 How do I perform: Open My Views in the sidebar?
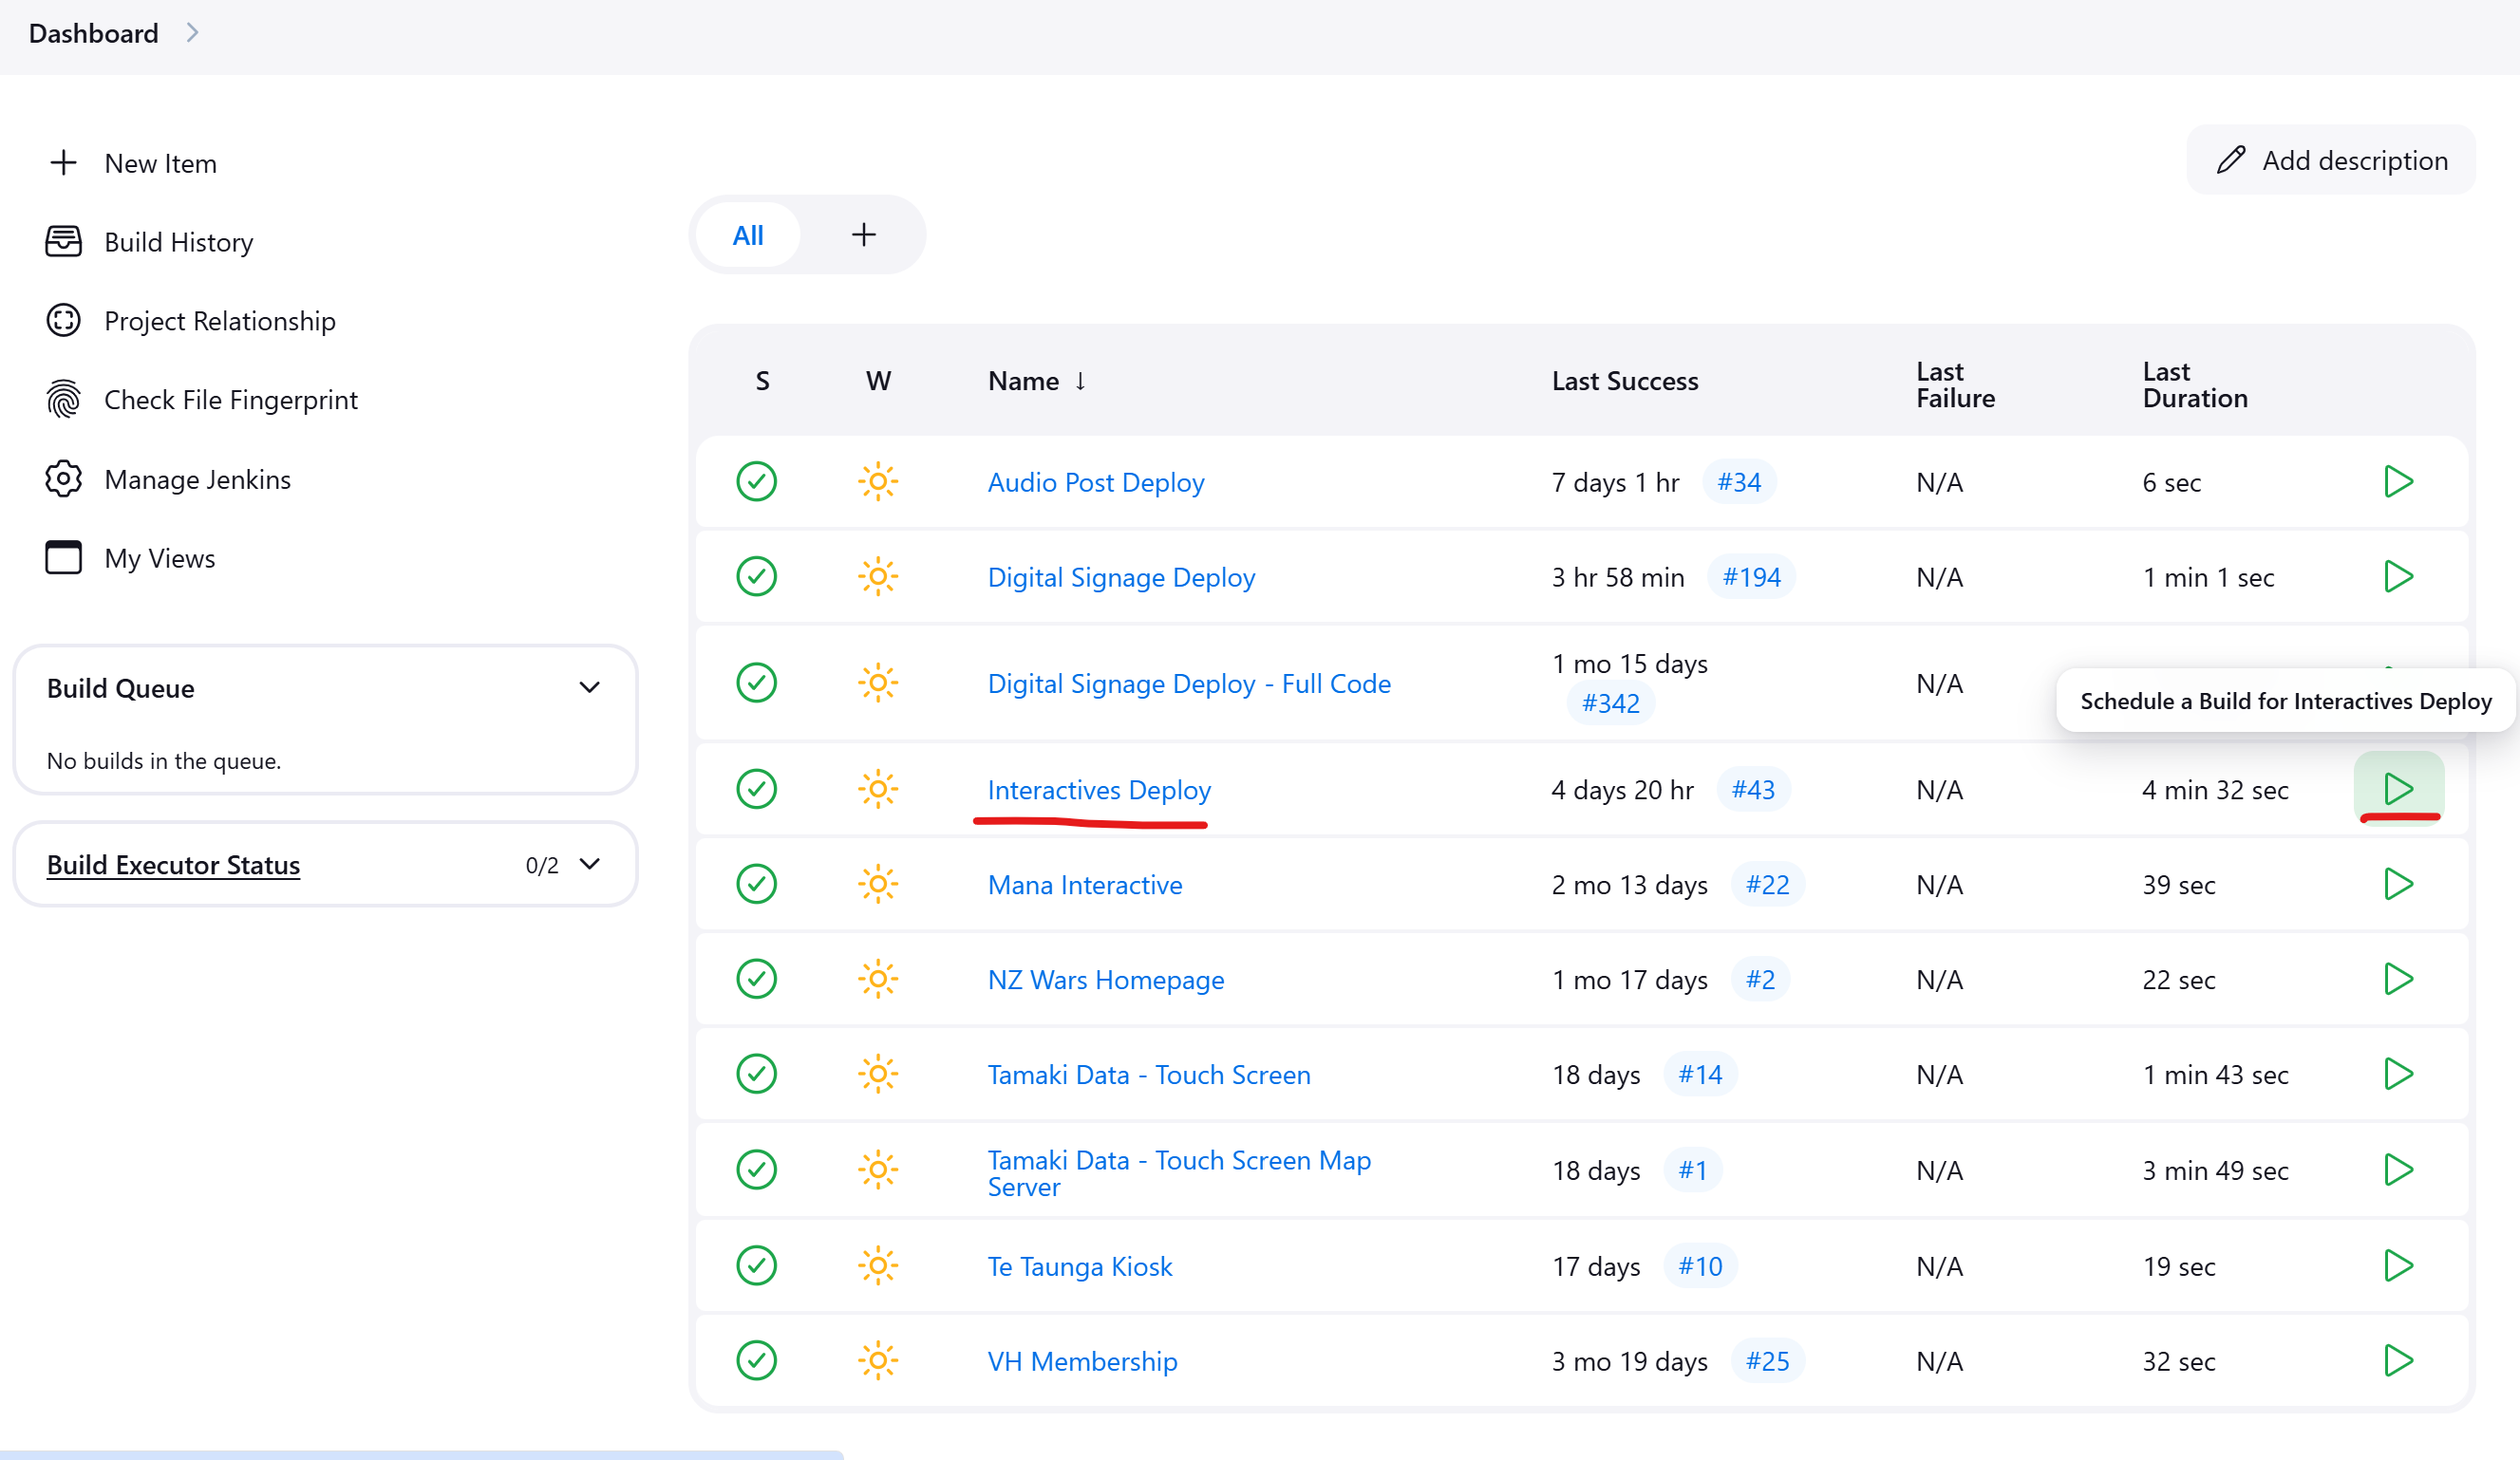159,558
